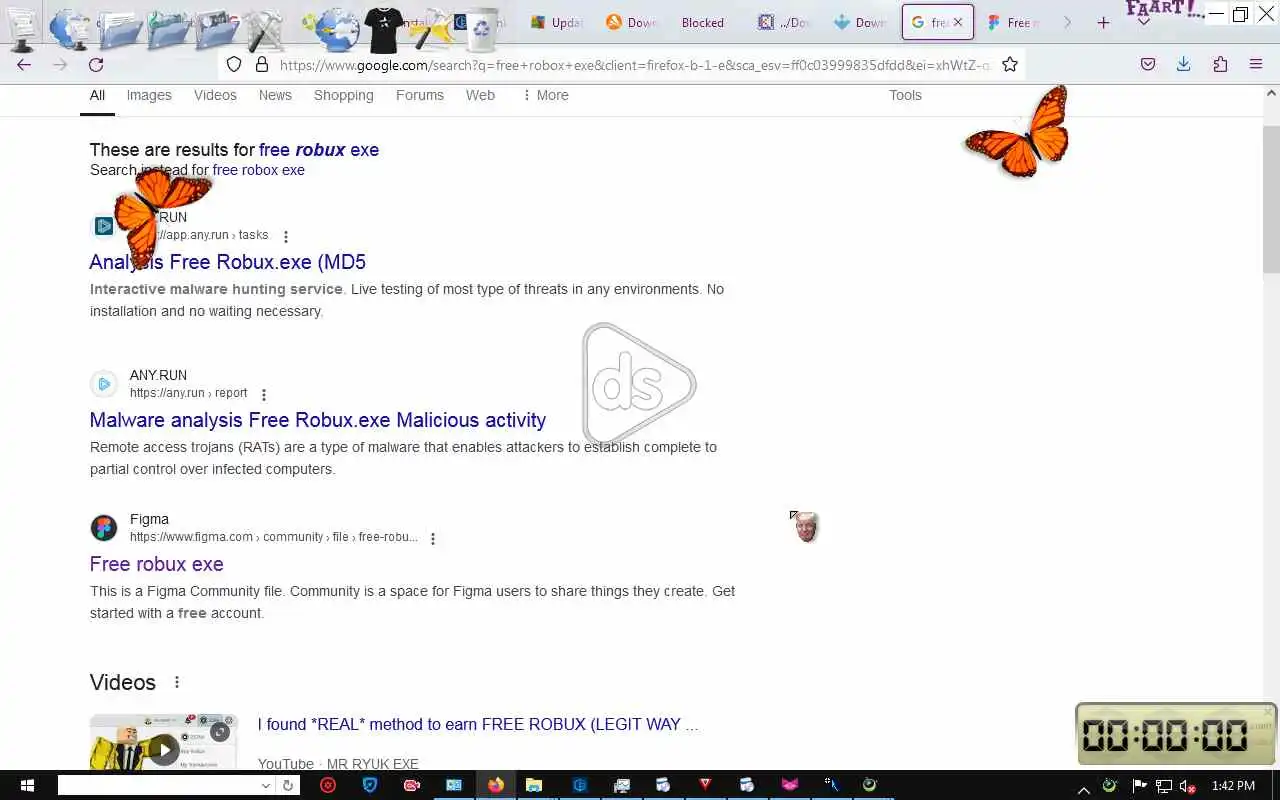1280x800 pixels.
Task: Open the Windows Start menu
Action: [x=27, y=785]
